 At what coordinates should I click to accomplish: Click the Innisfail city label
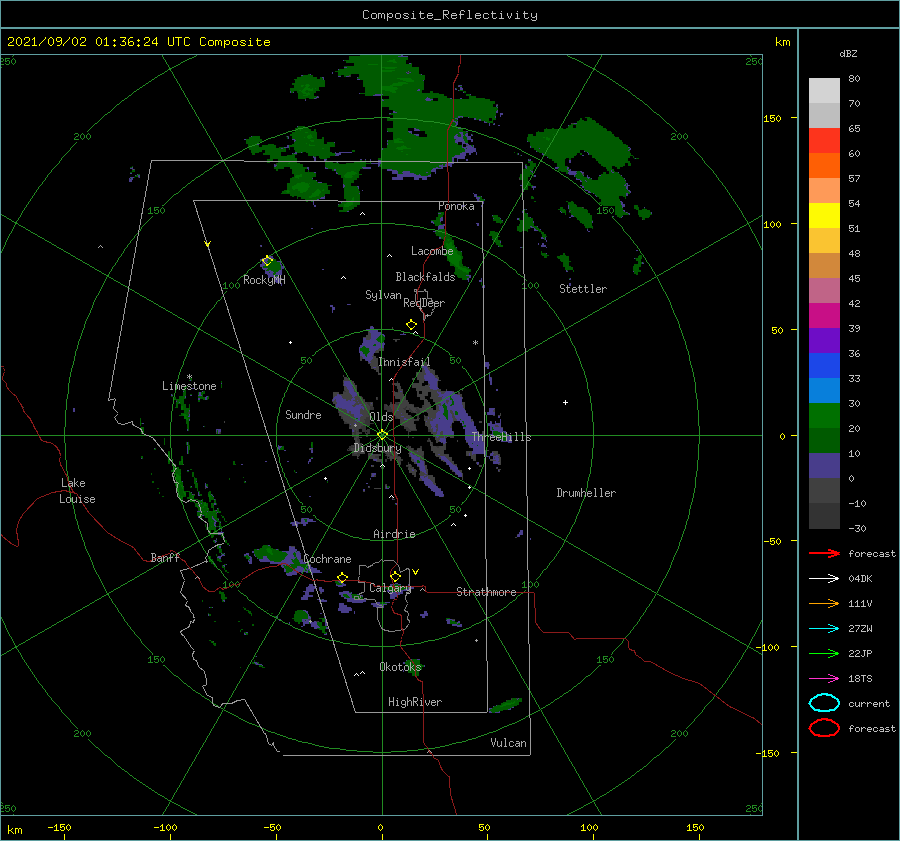tap(404, 362)
